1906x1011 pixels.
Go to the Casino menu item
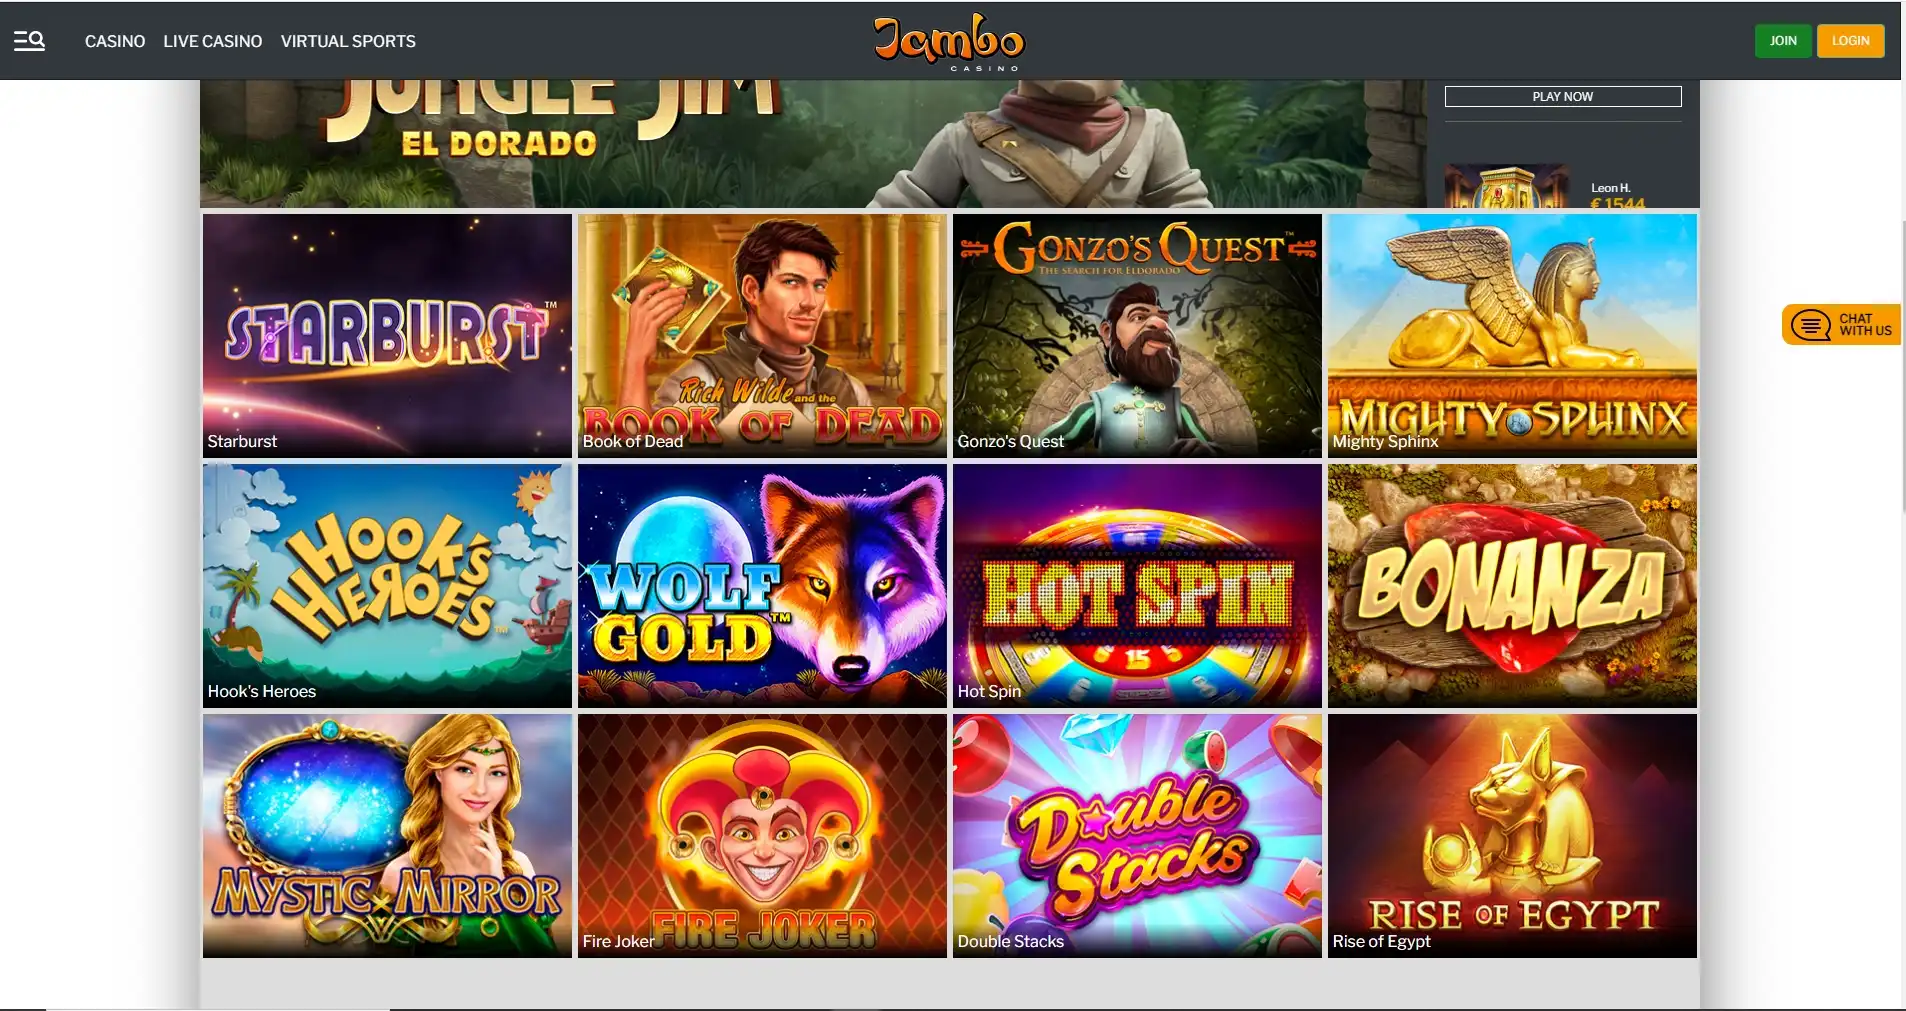point(115,41)
